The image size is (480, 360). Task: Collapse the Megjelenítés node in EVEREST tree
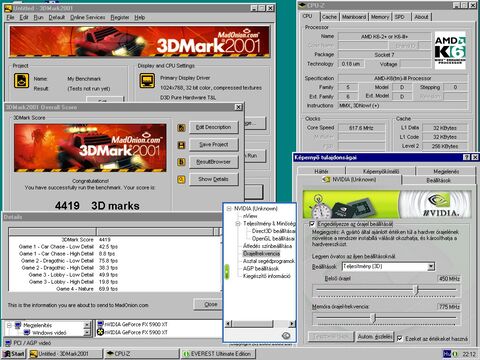coord(9,325)
